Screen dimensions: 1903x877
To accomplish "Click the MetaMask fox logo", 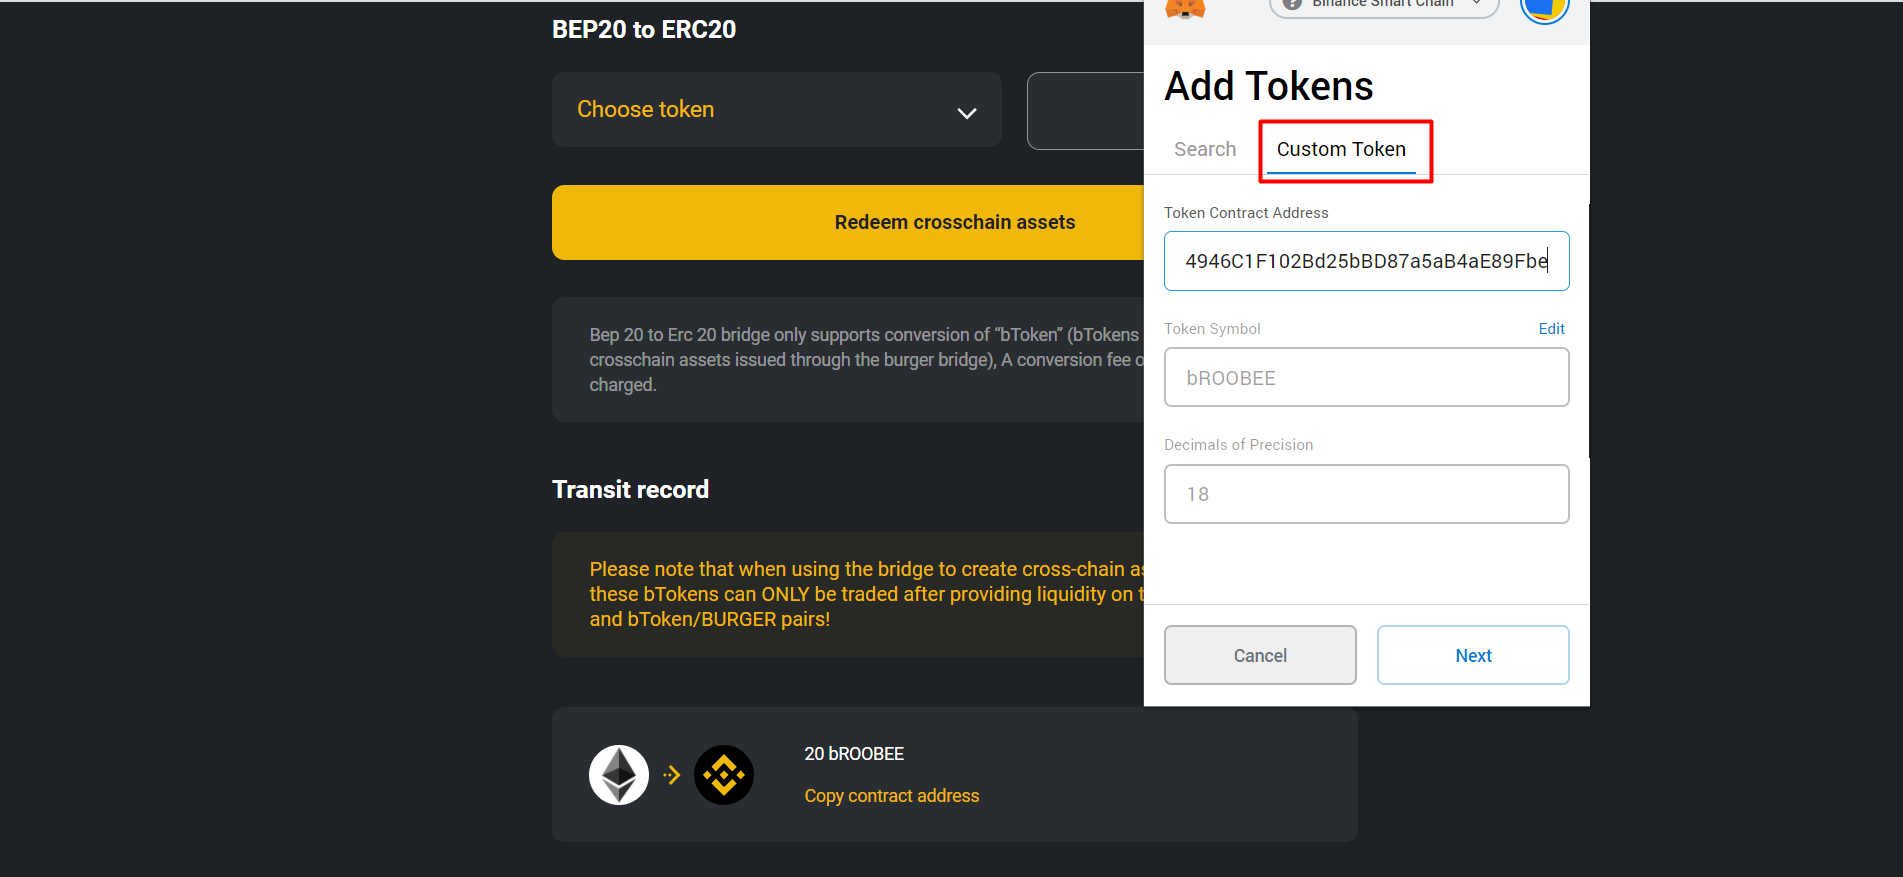I will click(1185, 9).
